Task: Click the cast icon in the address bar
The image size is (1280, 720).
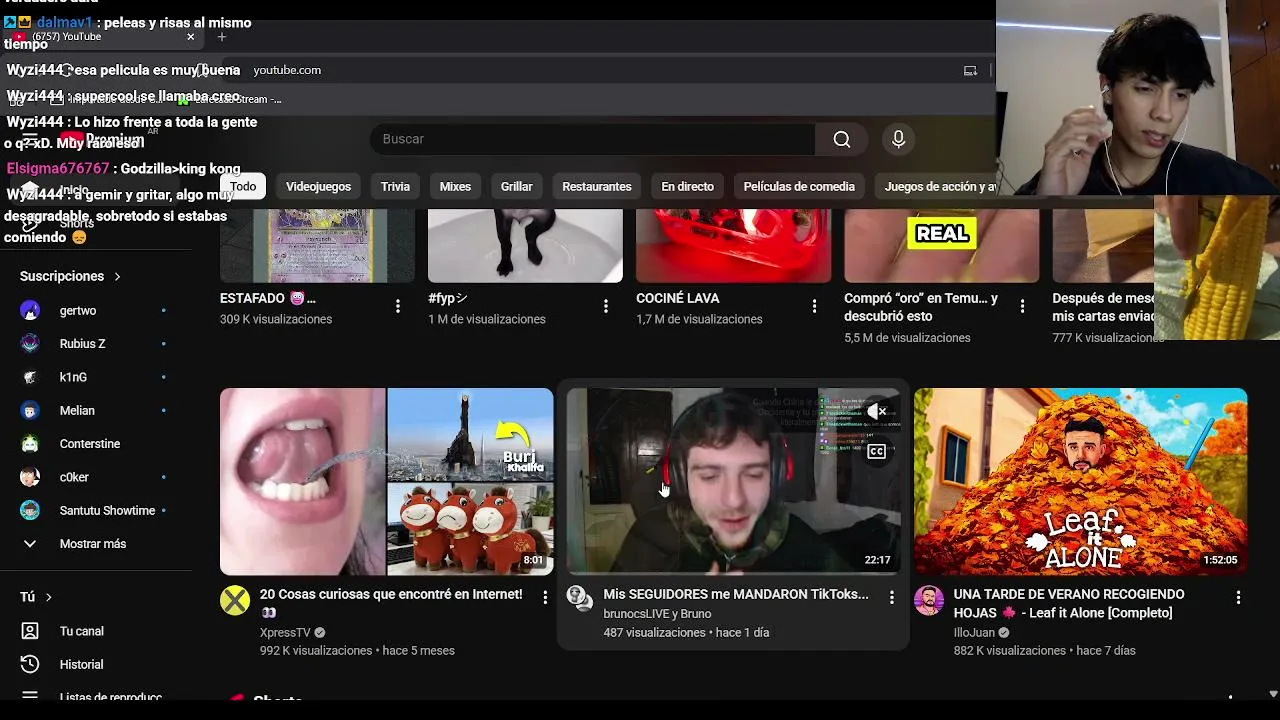Action: 970,70
